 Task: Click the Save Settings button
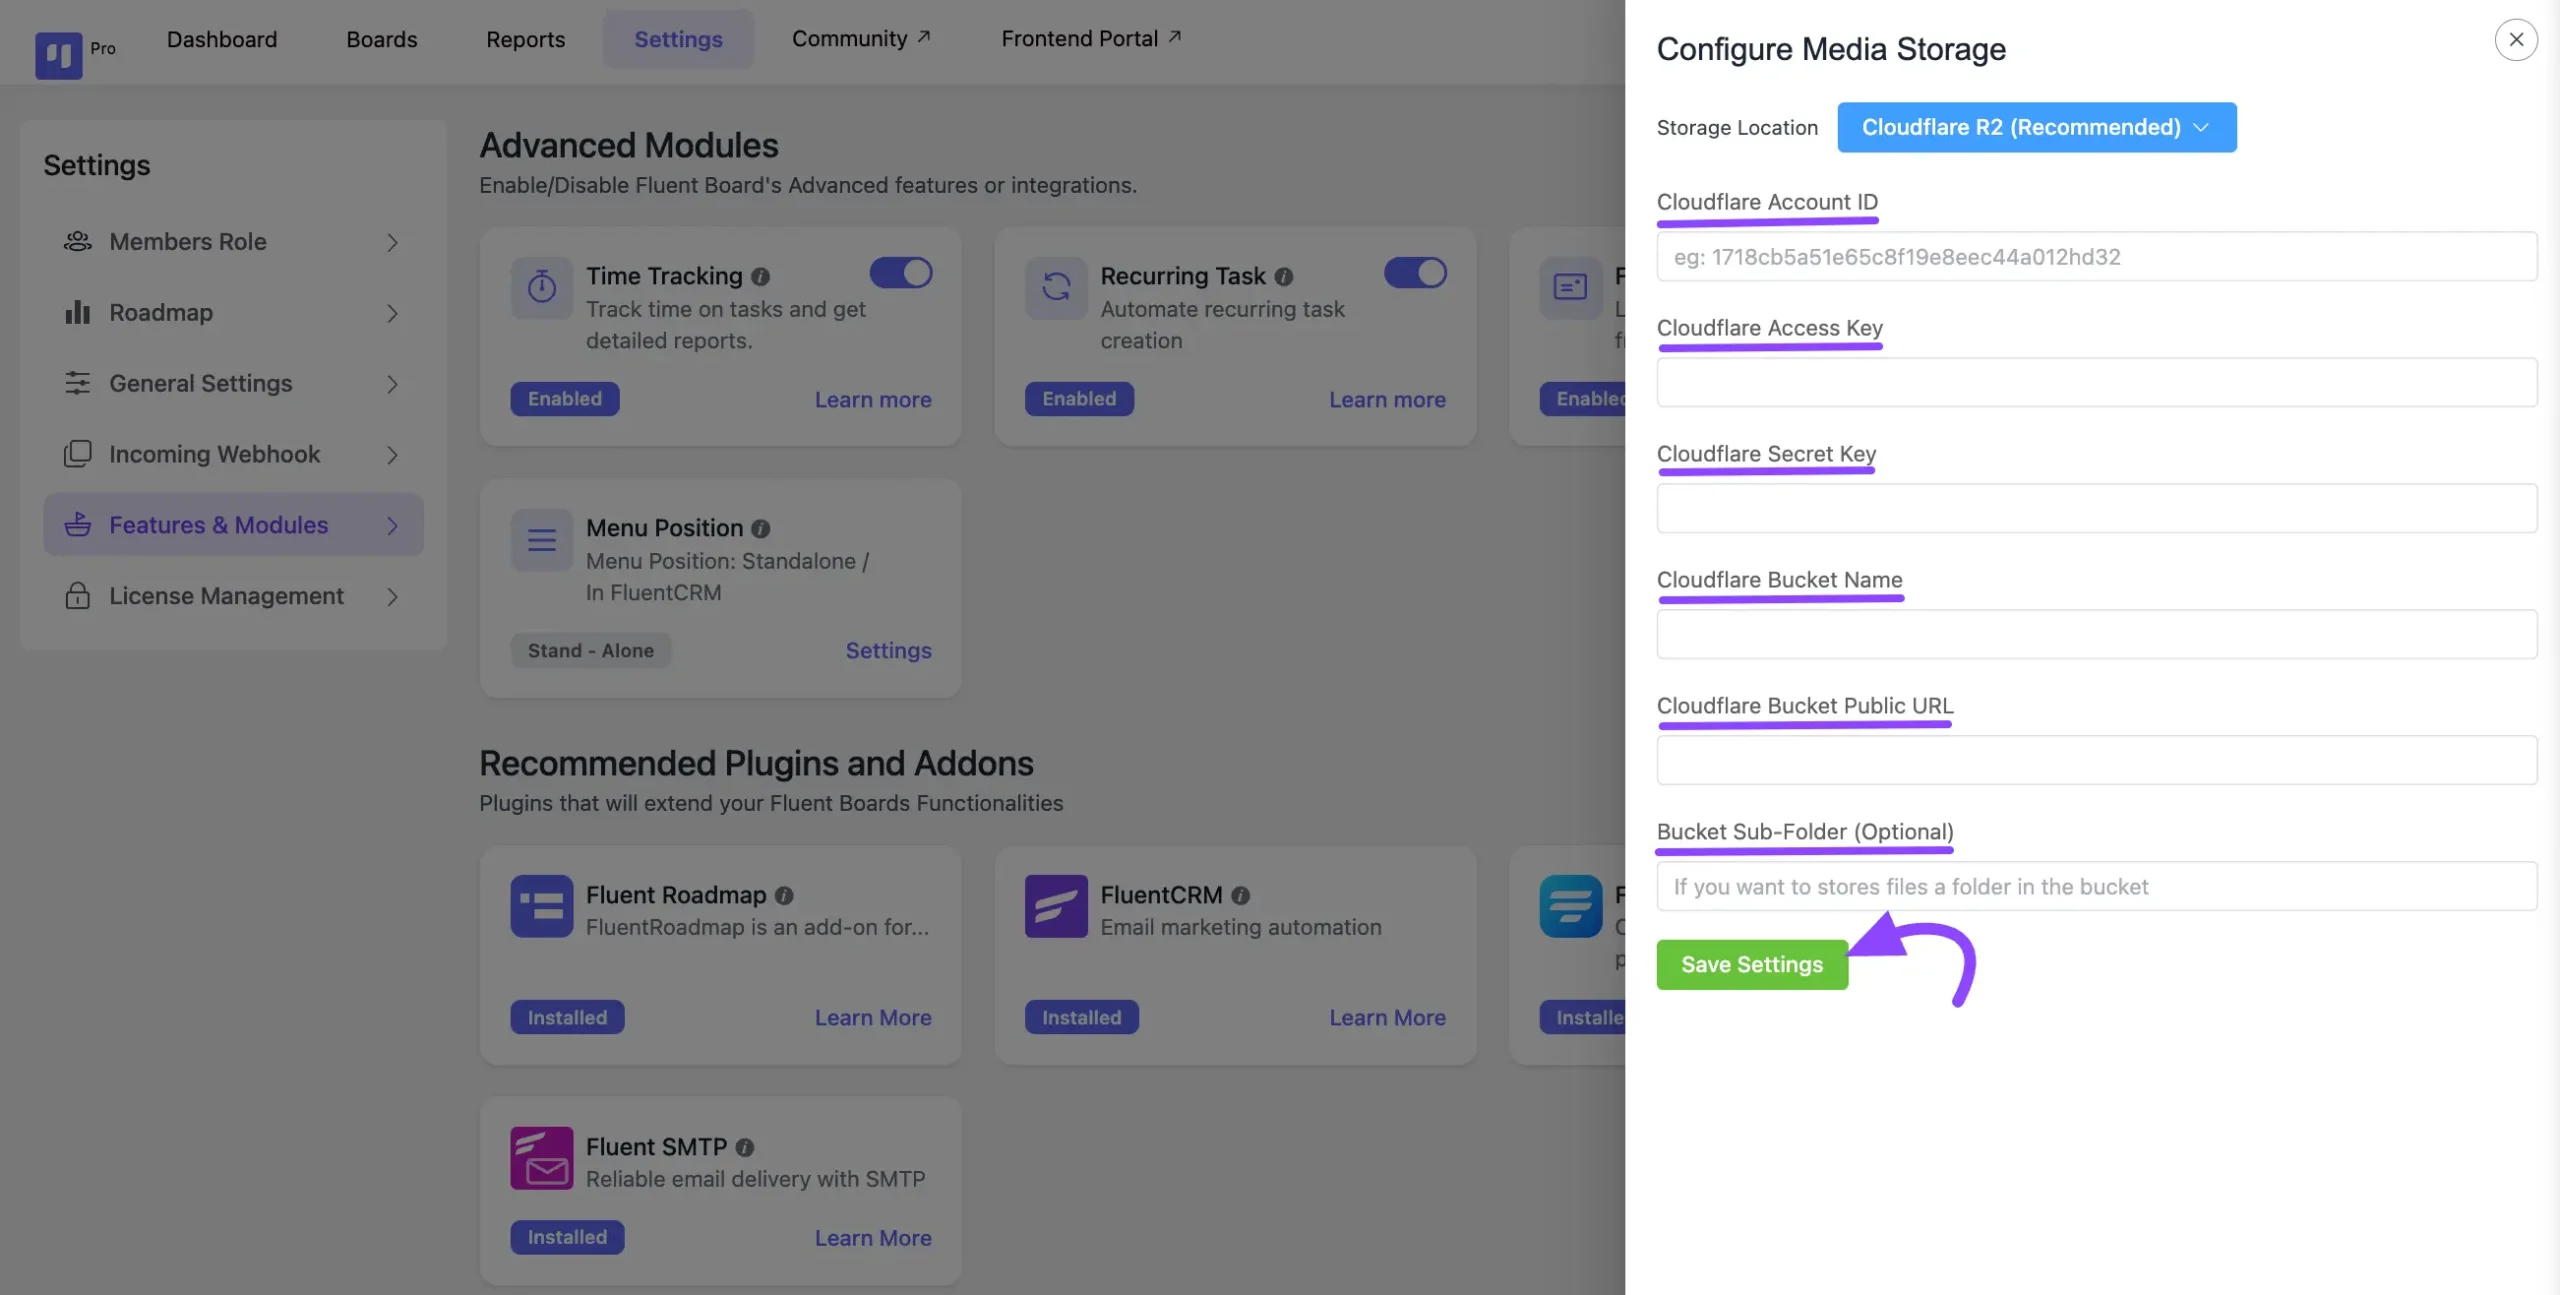pyautogui.click(x=1752, y=964)
